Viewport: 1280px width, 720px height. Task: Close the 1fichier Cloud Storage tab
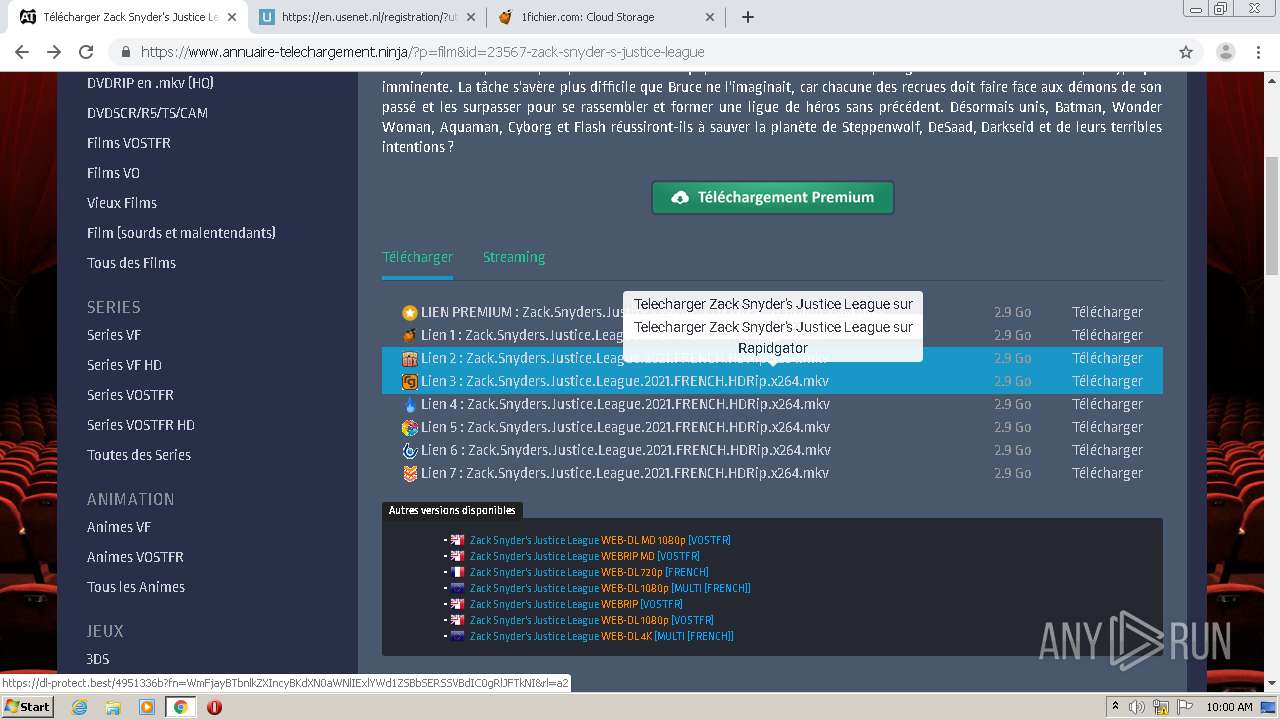tap(710, 17)
